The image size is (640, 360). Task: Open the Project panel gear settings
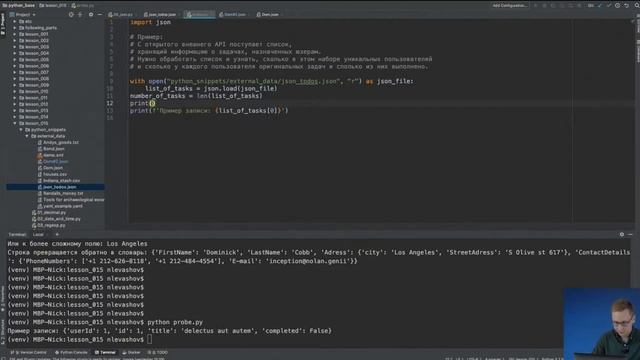[91, 14]
